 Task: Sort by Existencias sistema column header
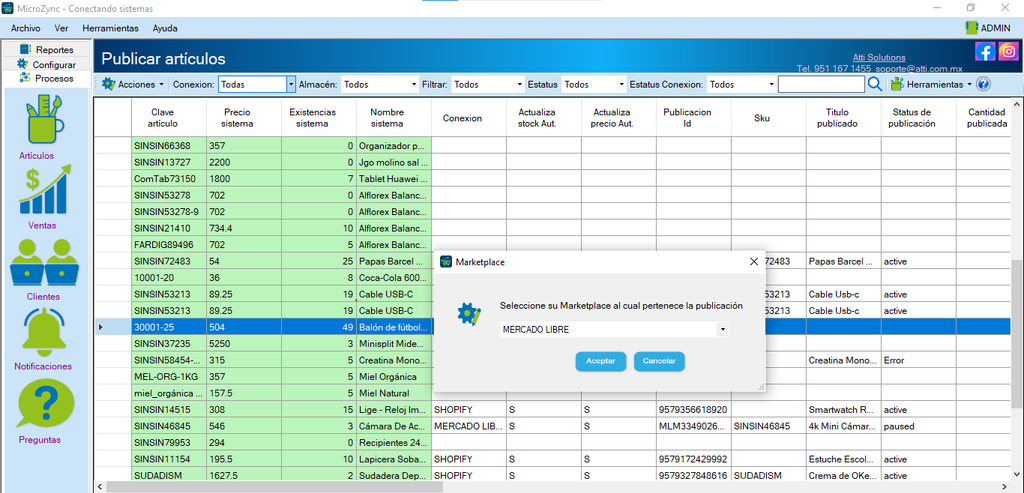pyautogui.click(x=319, y=118)
